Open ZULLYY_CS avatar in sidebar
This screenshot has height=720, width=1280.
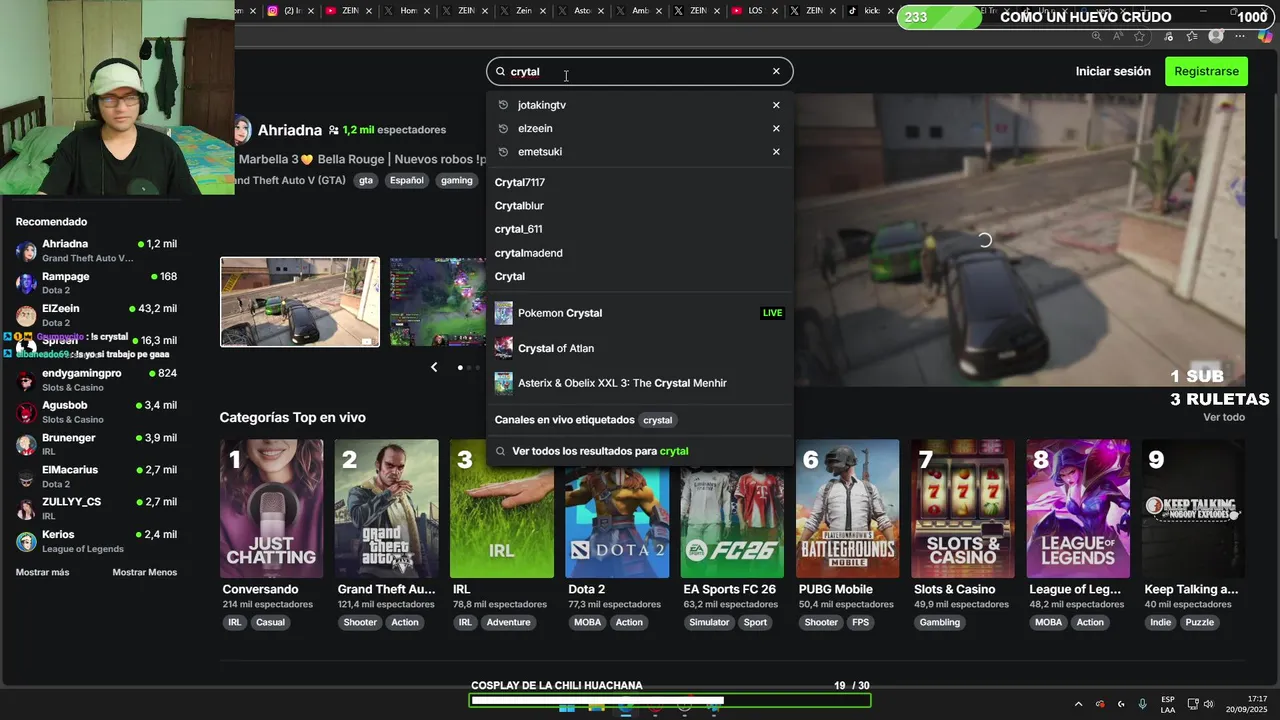[x=26, y=509]
